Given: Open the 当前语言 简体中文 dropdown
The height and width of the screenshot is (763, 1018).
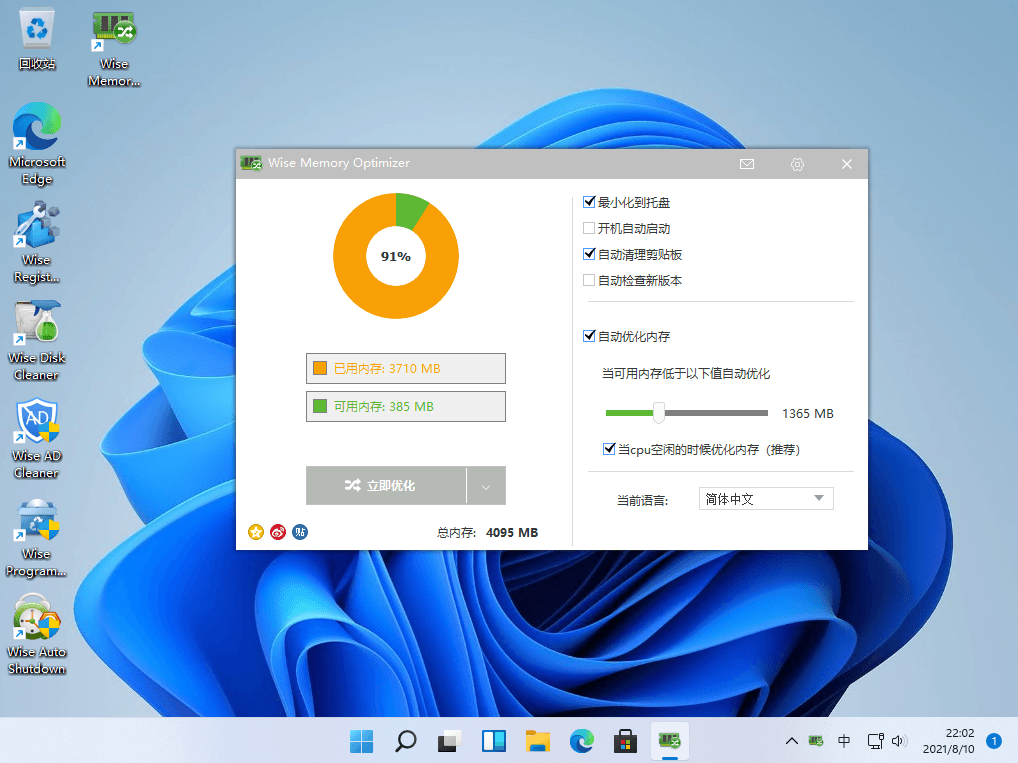Looking at the screenshot, I should click(x=766, y=499).
